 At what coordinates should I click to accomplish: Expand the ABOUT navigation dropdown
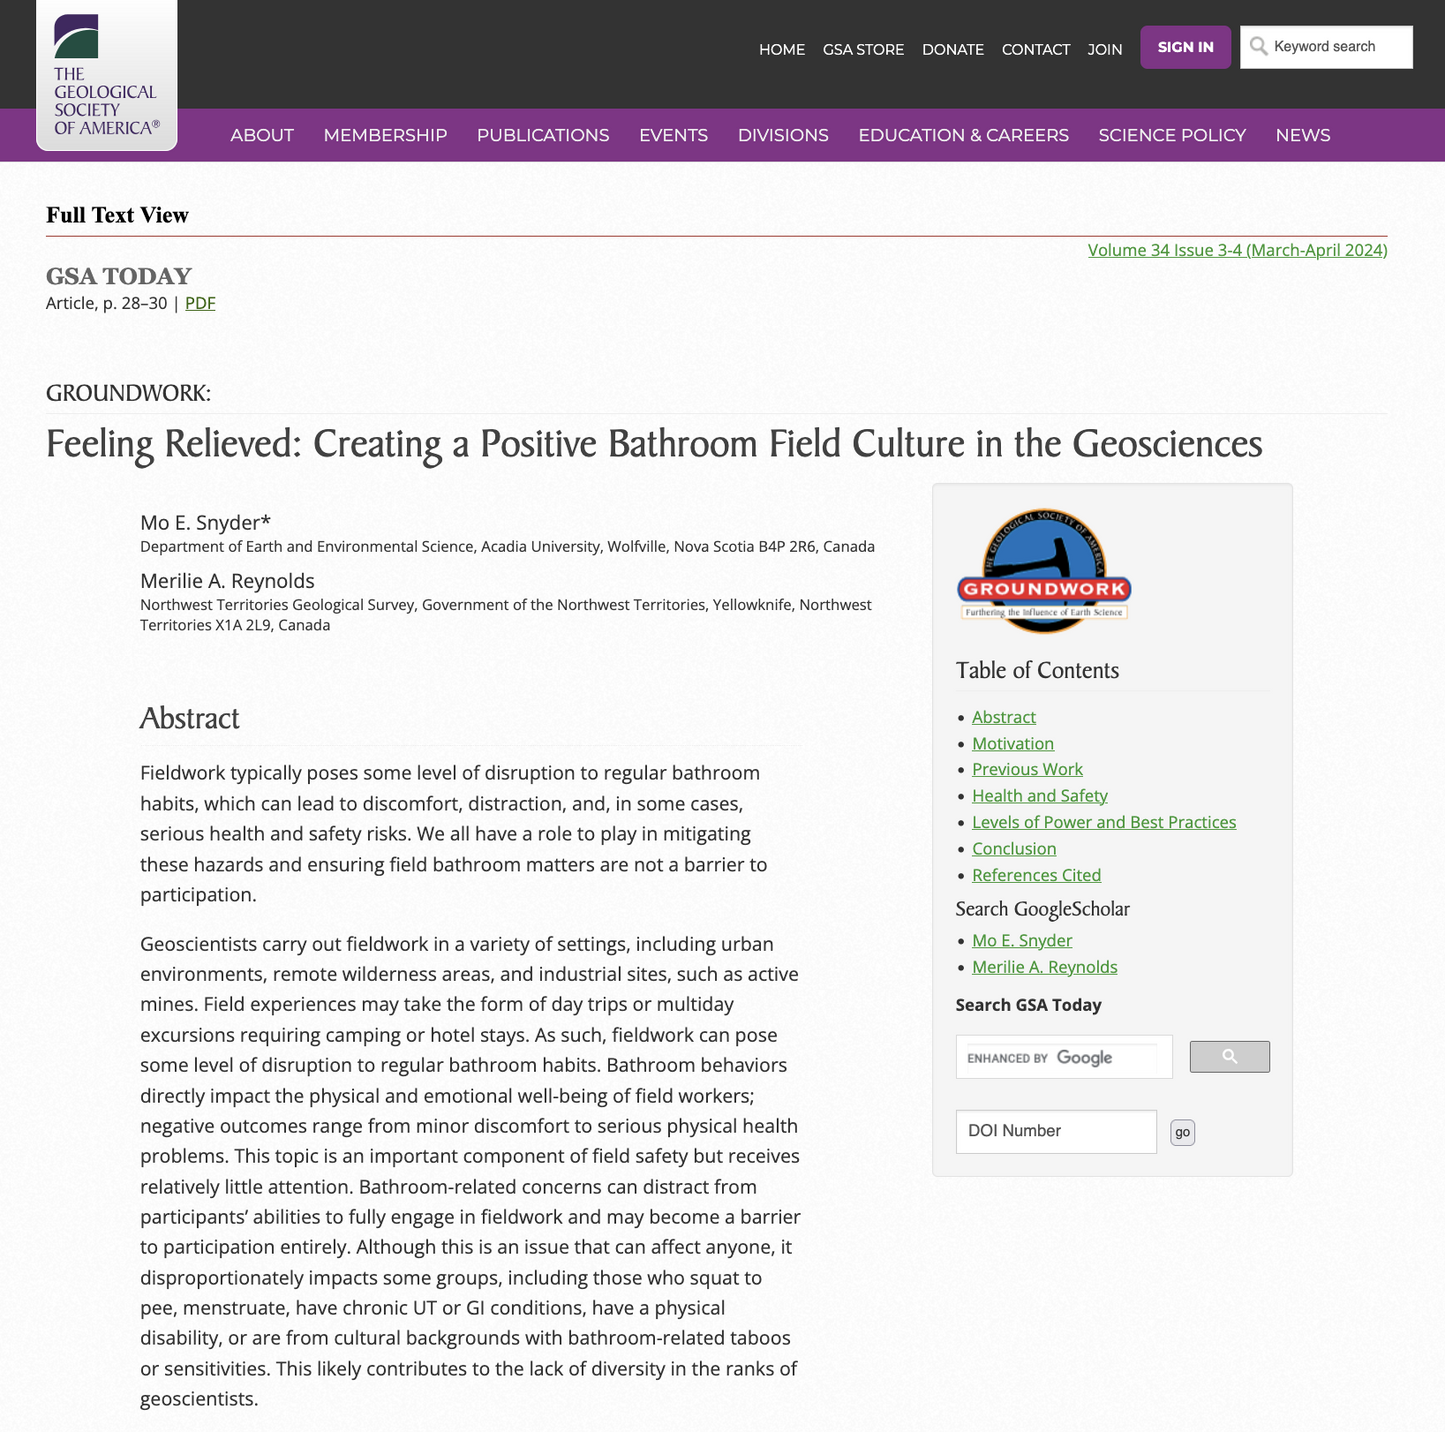pos(261,135)
